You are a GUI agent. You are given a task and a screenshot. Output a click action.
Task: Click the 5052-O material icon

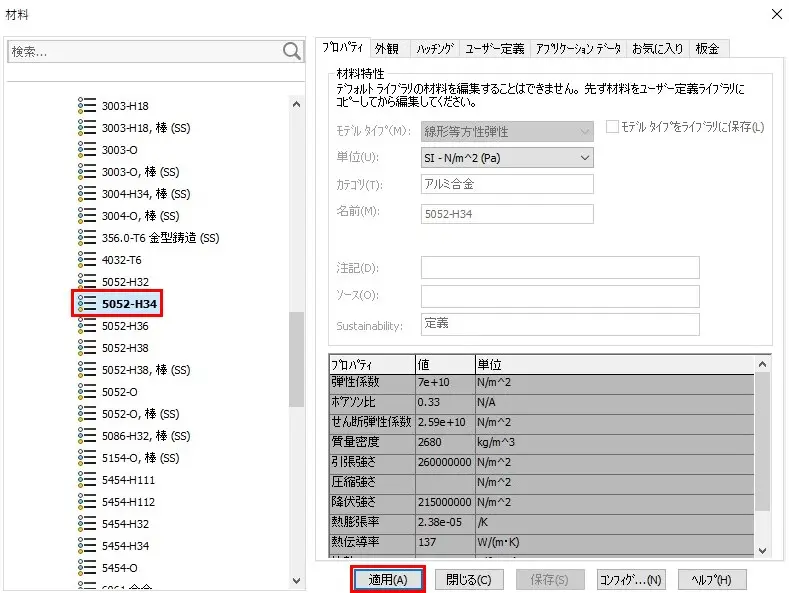click(87, 392)
